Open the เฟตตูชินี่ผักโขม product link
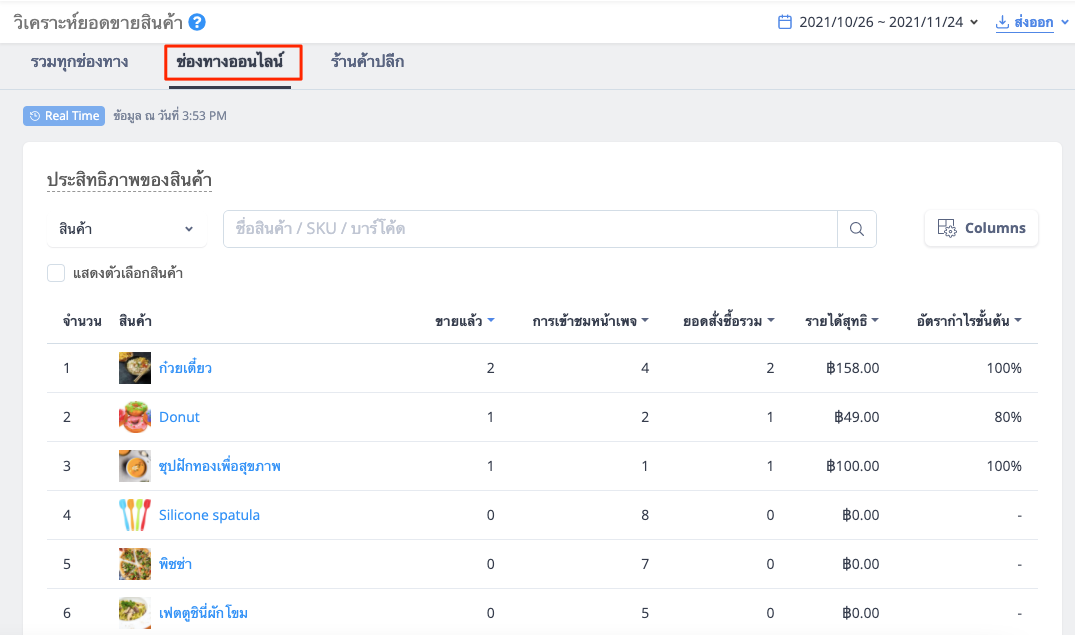Screen dimensions: 1075x635 [203, 613]
